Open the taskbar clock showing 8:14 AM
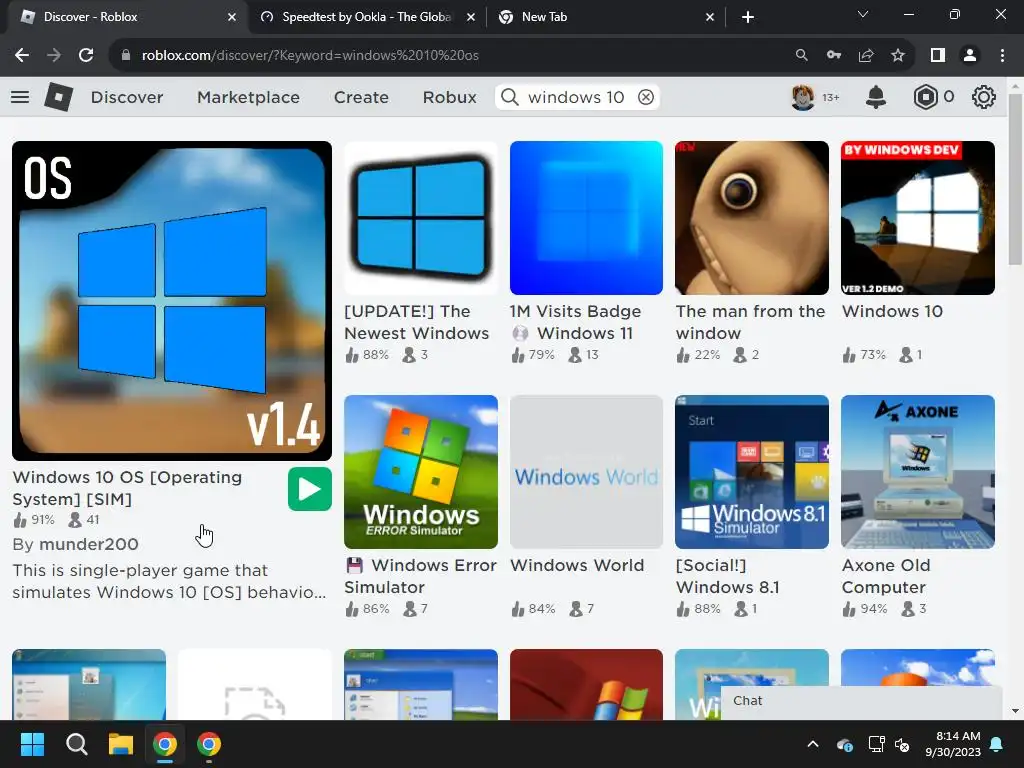This screenshot has width=1024, height=768. (x=953, y=744)
